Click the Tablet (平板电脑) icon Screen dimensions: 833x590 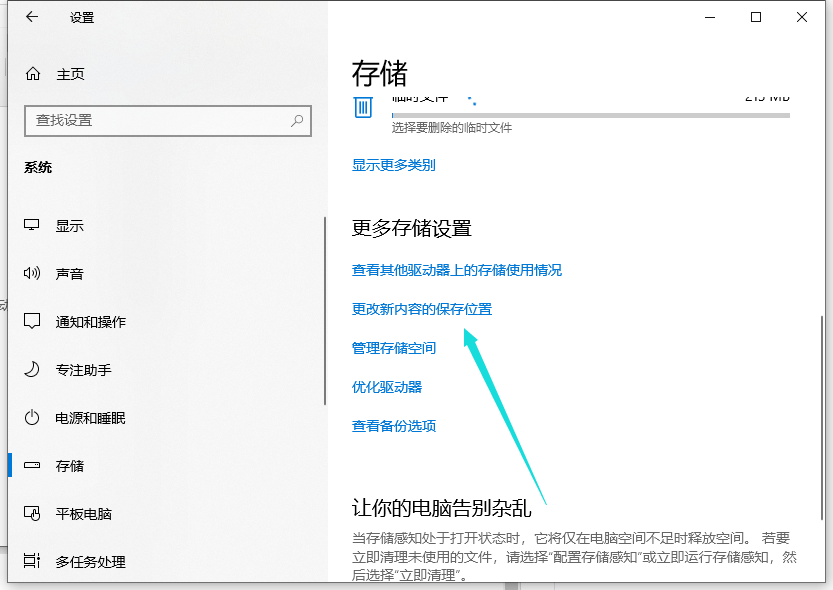click(32, 514)
